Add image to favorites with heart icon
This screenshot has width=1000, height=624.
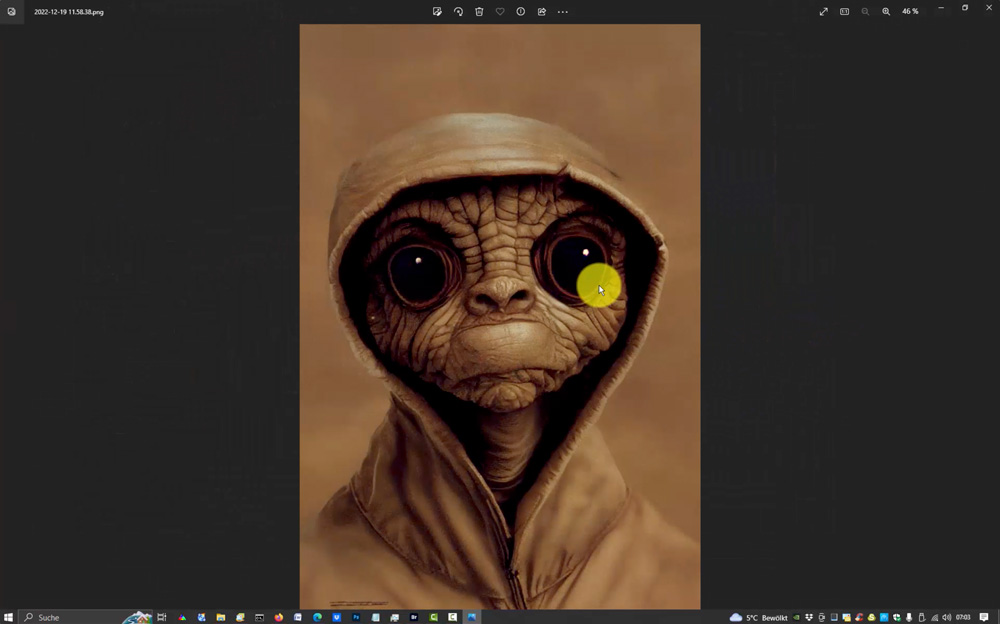[500, 11]
